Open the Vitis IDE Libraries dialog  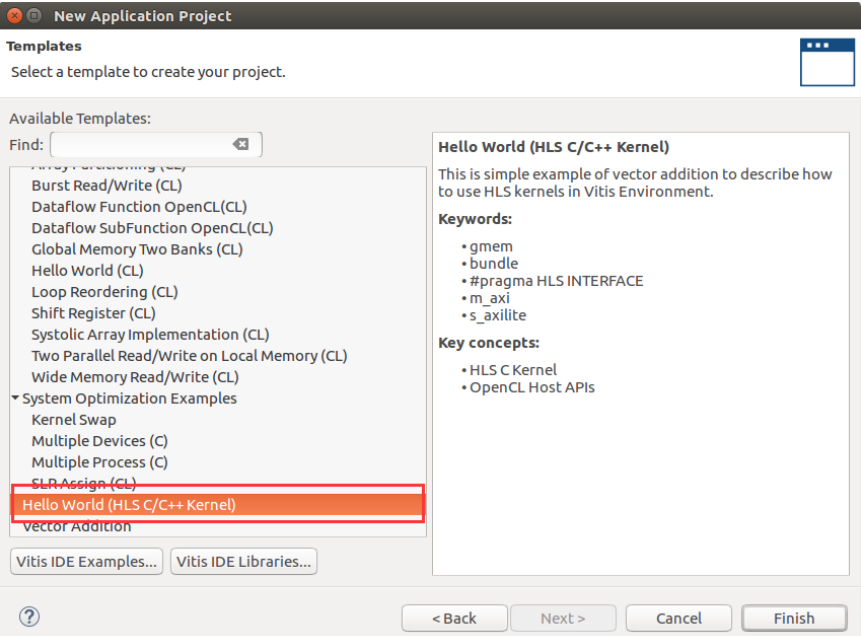(244, 561)
